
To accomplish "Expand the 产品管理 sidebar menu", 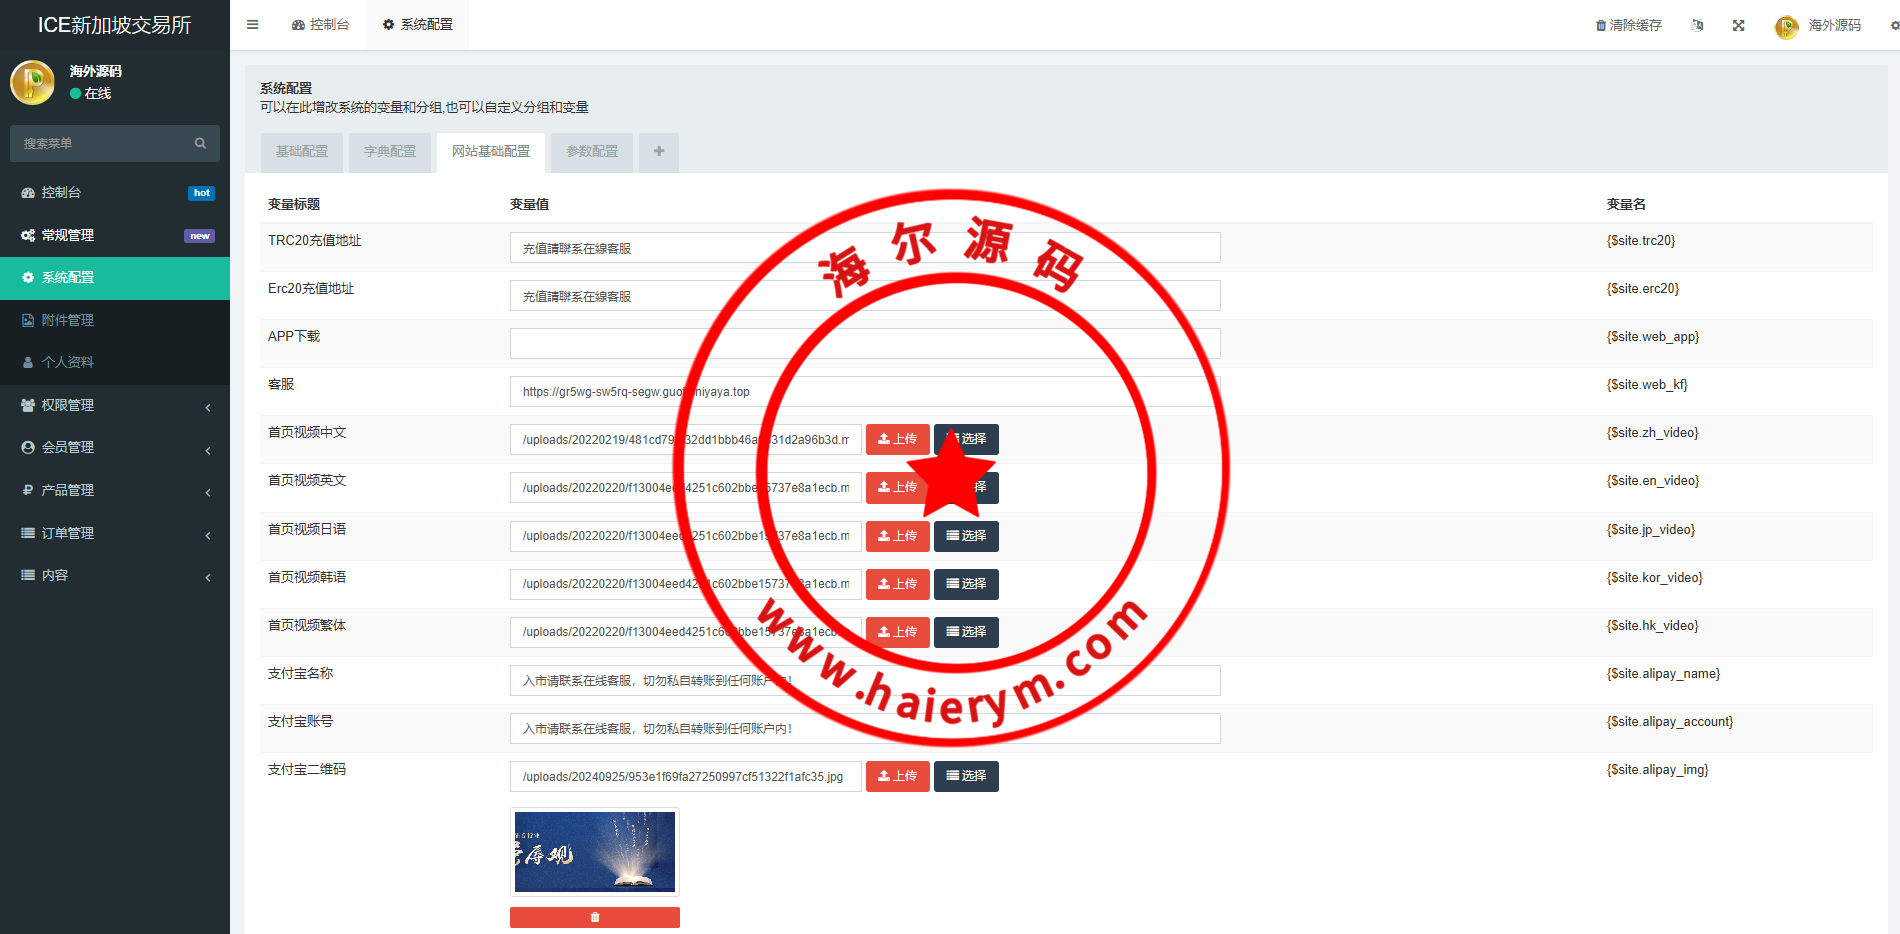I will pyautogui.click(x=115, y=491).
